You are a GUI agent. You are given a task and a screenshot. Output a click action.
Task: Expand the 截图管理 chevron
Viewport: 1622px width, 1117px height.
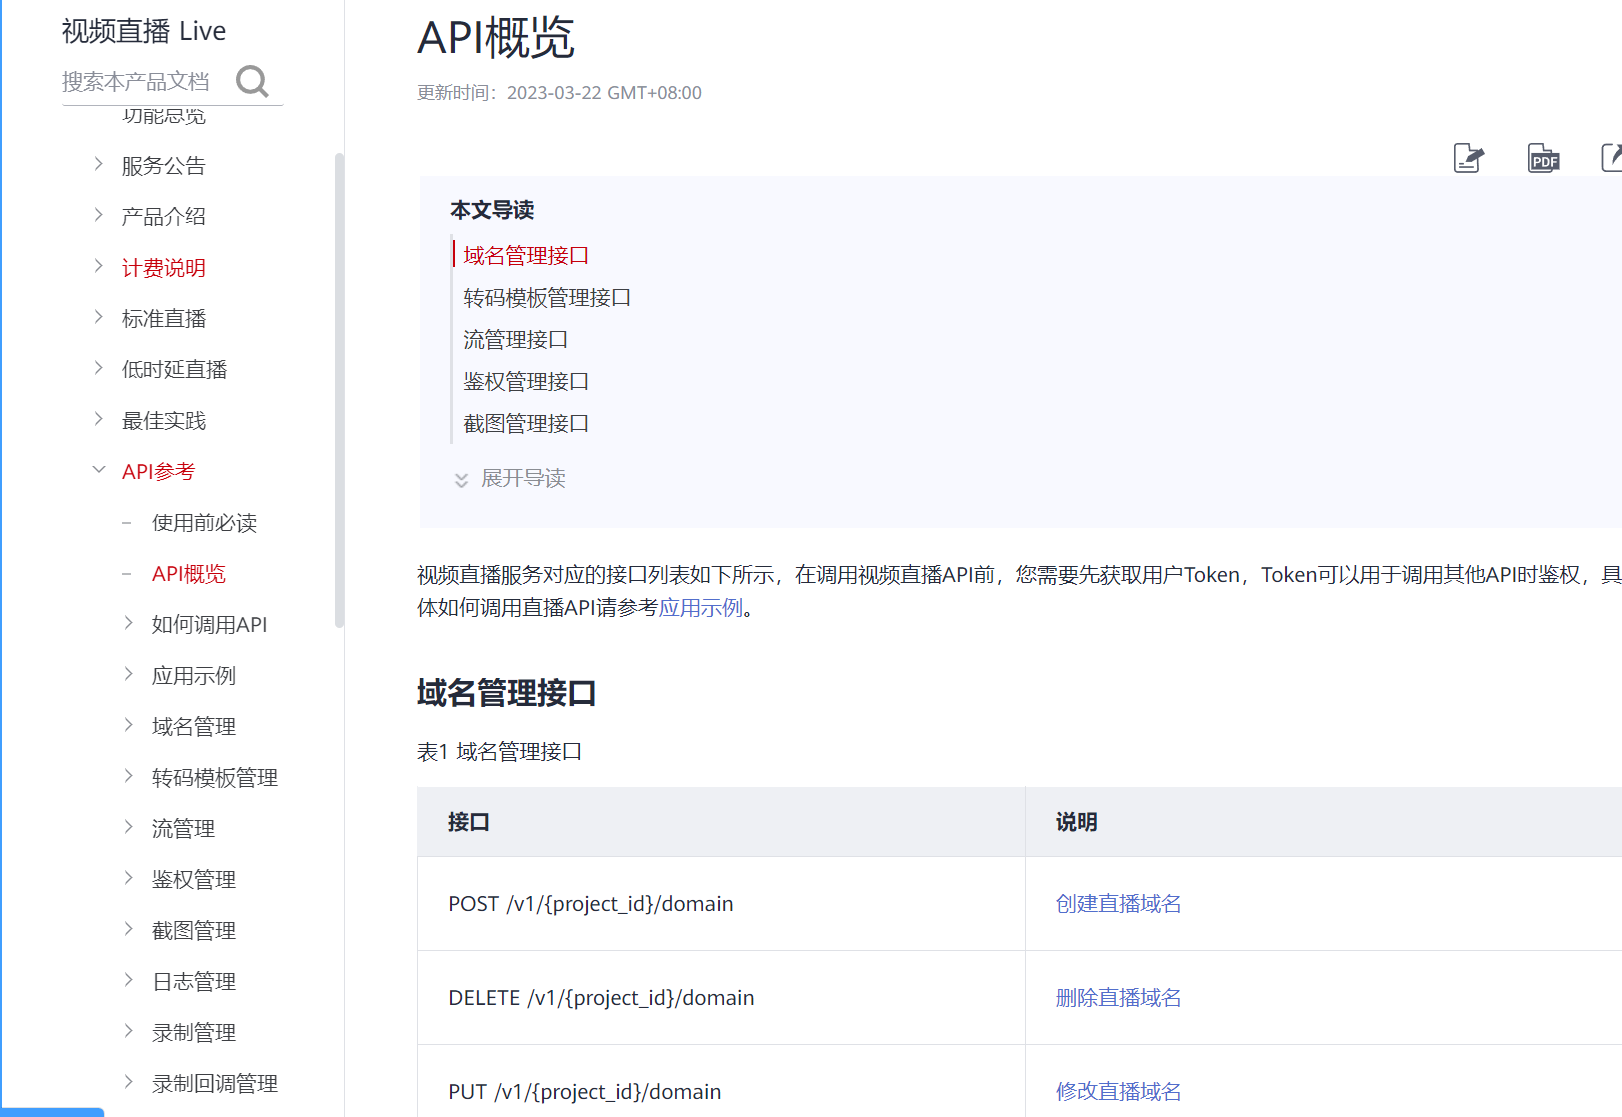pos(128,929)
